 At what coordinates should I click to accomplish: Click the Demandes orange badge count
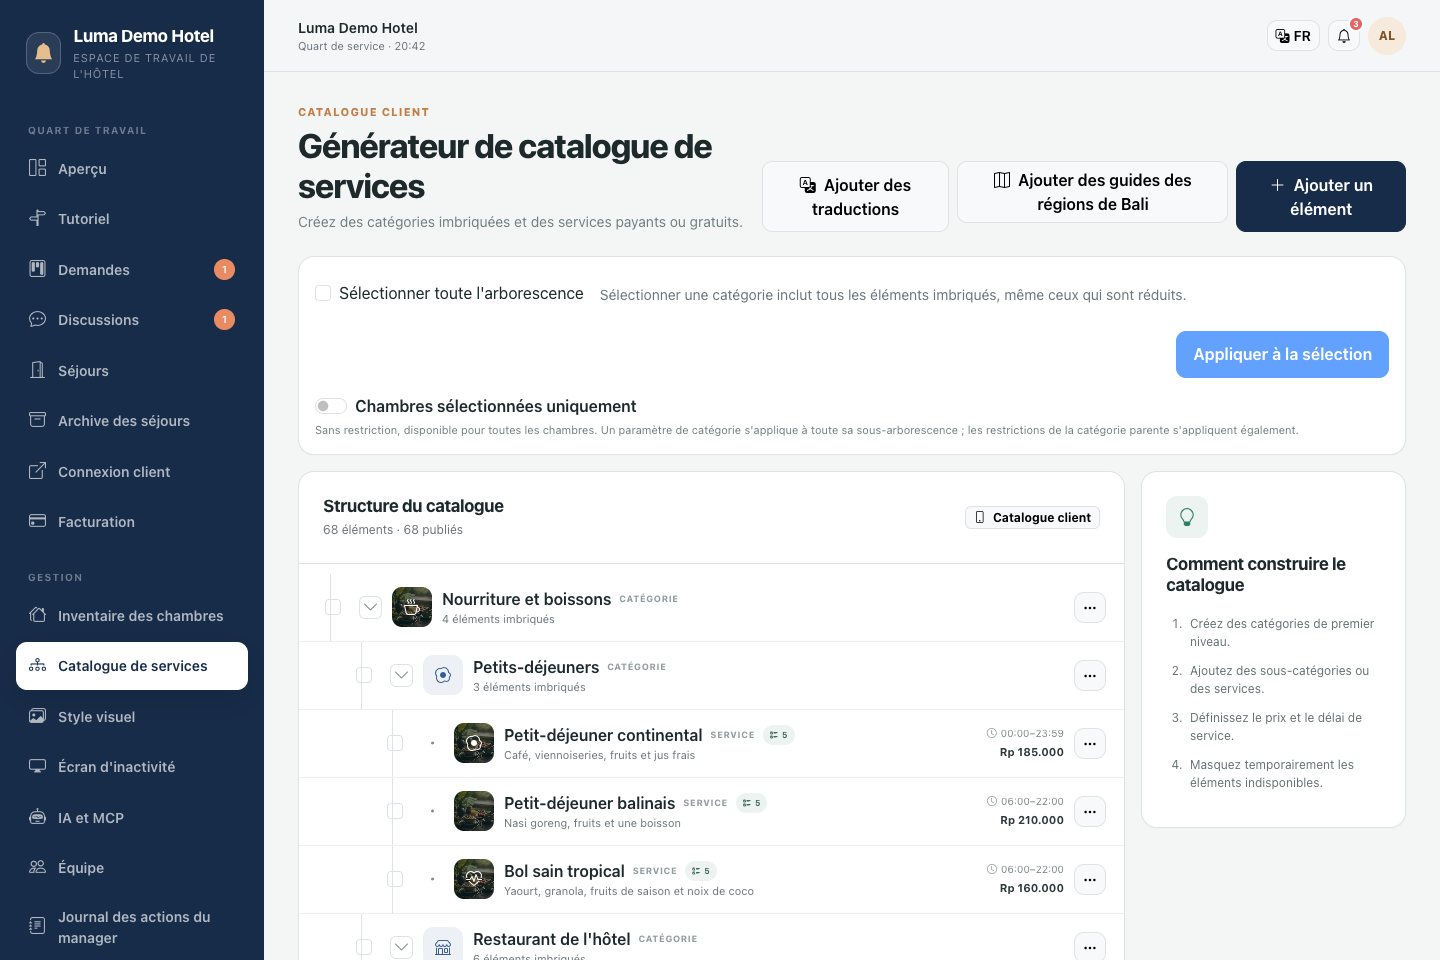224,269
